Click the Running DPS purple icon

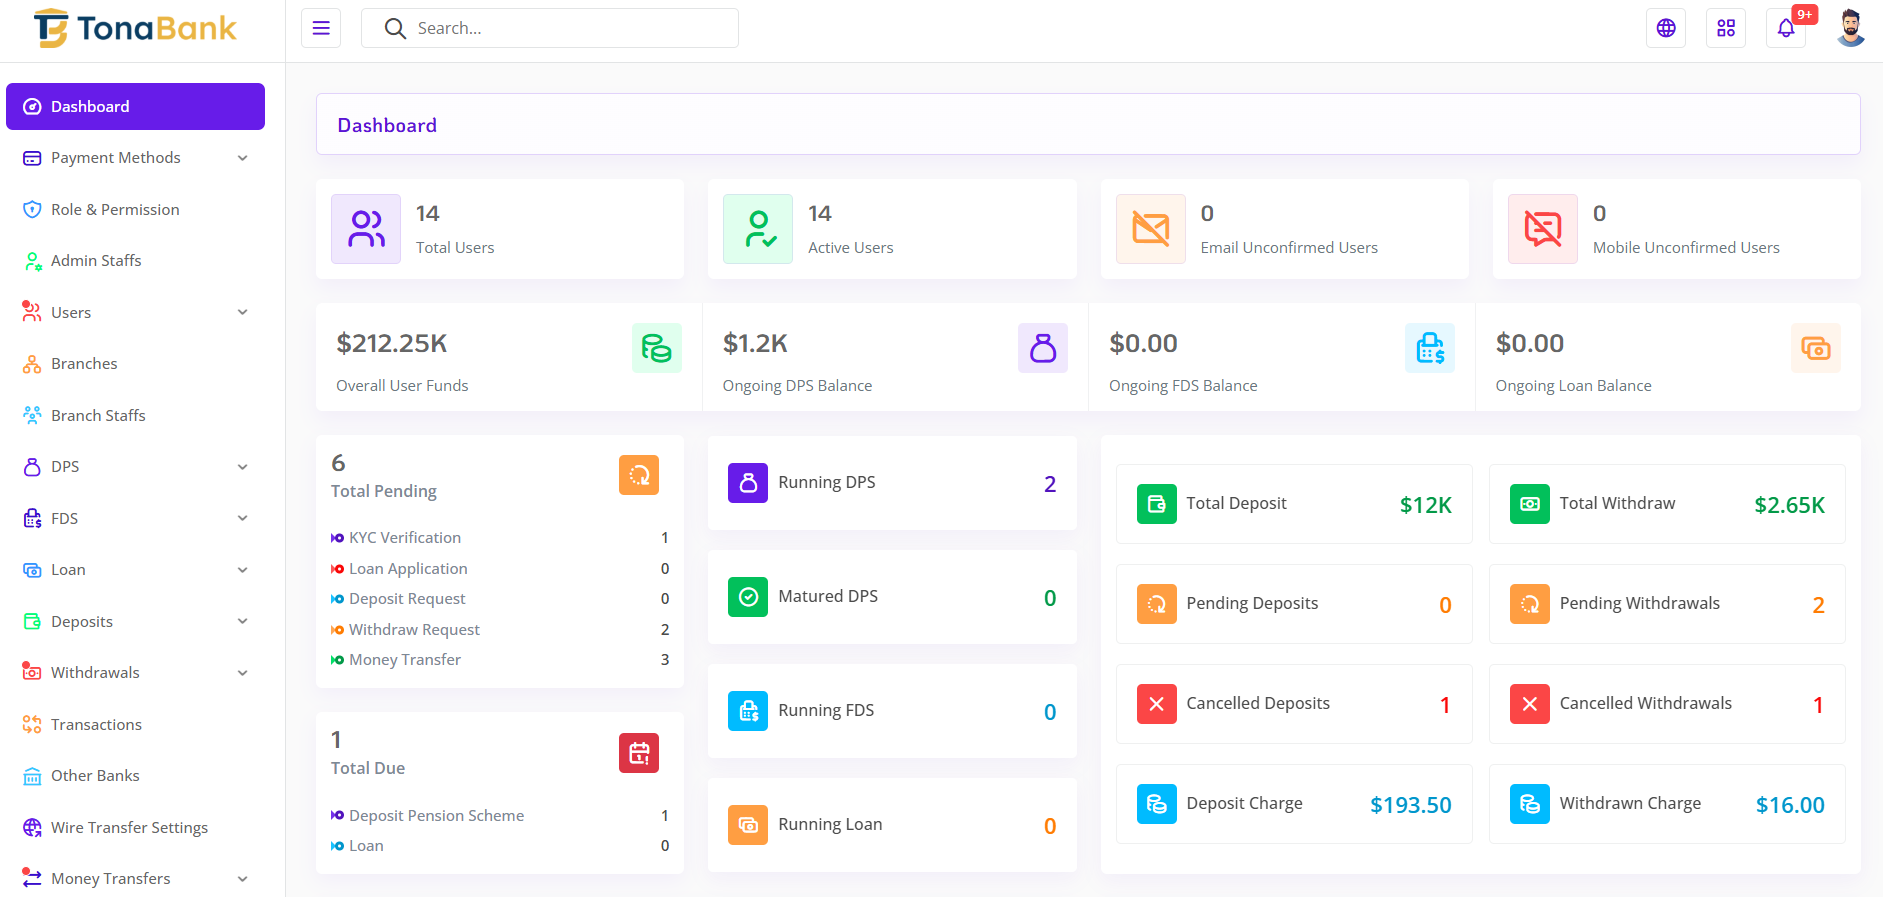[748, 483]
